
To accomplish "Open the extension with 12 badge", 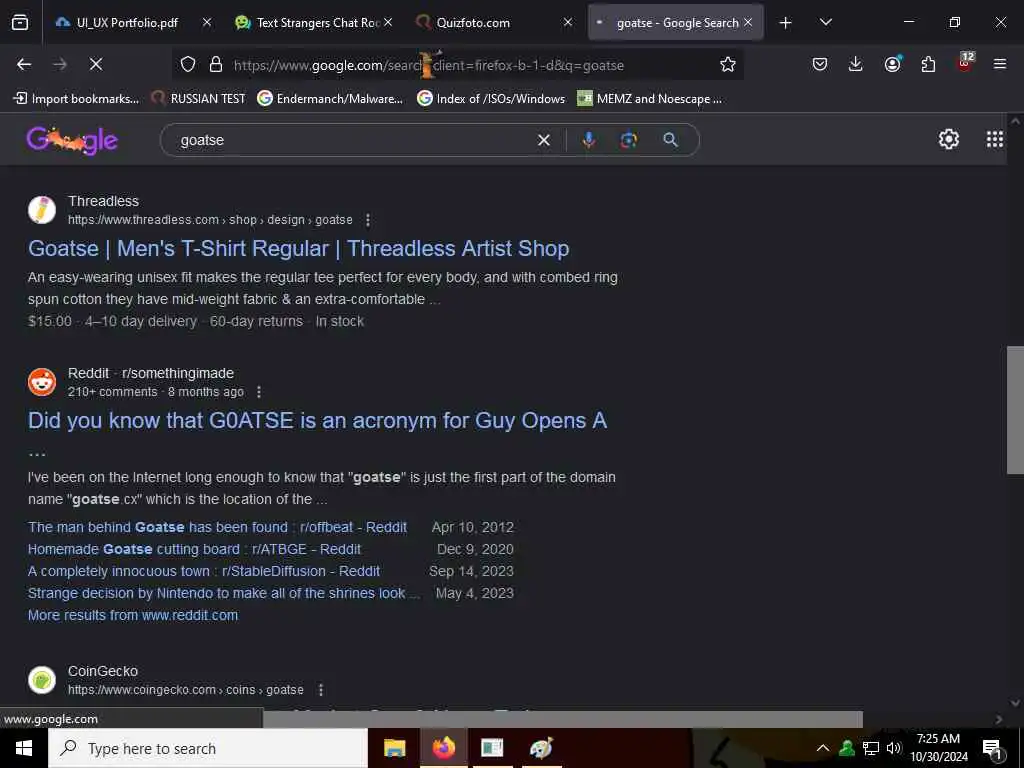I will pos(965,63).
